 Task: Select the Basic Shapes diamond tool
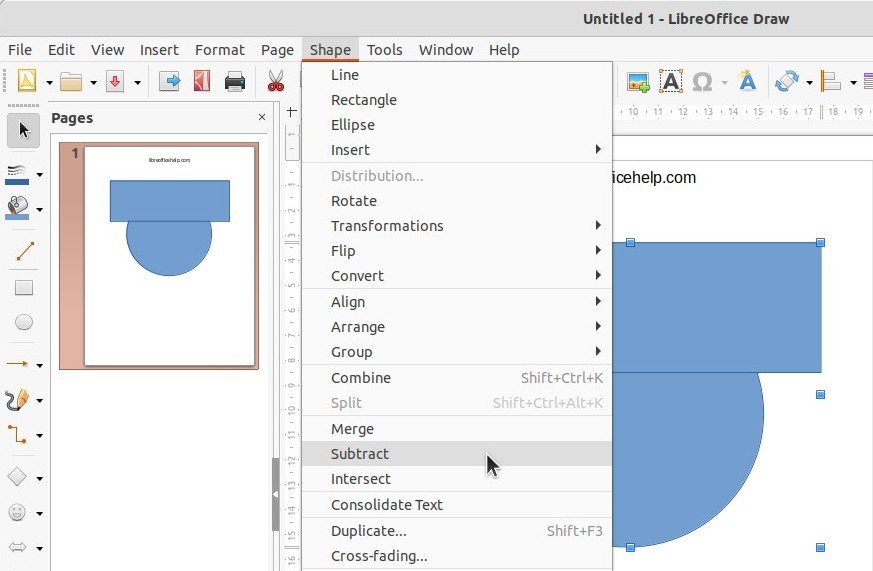(x=17, y=477)
